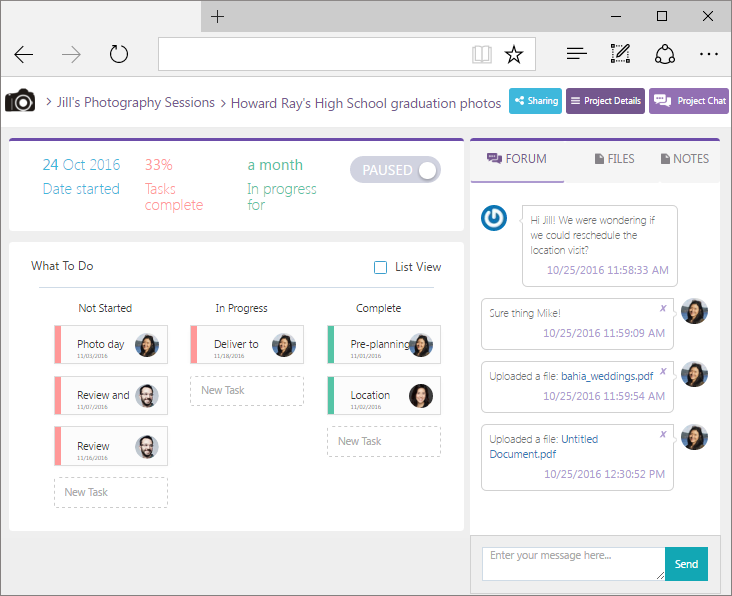Toggle the PAUSED project switch

tap(395, 170)
